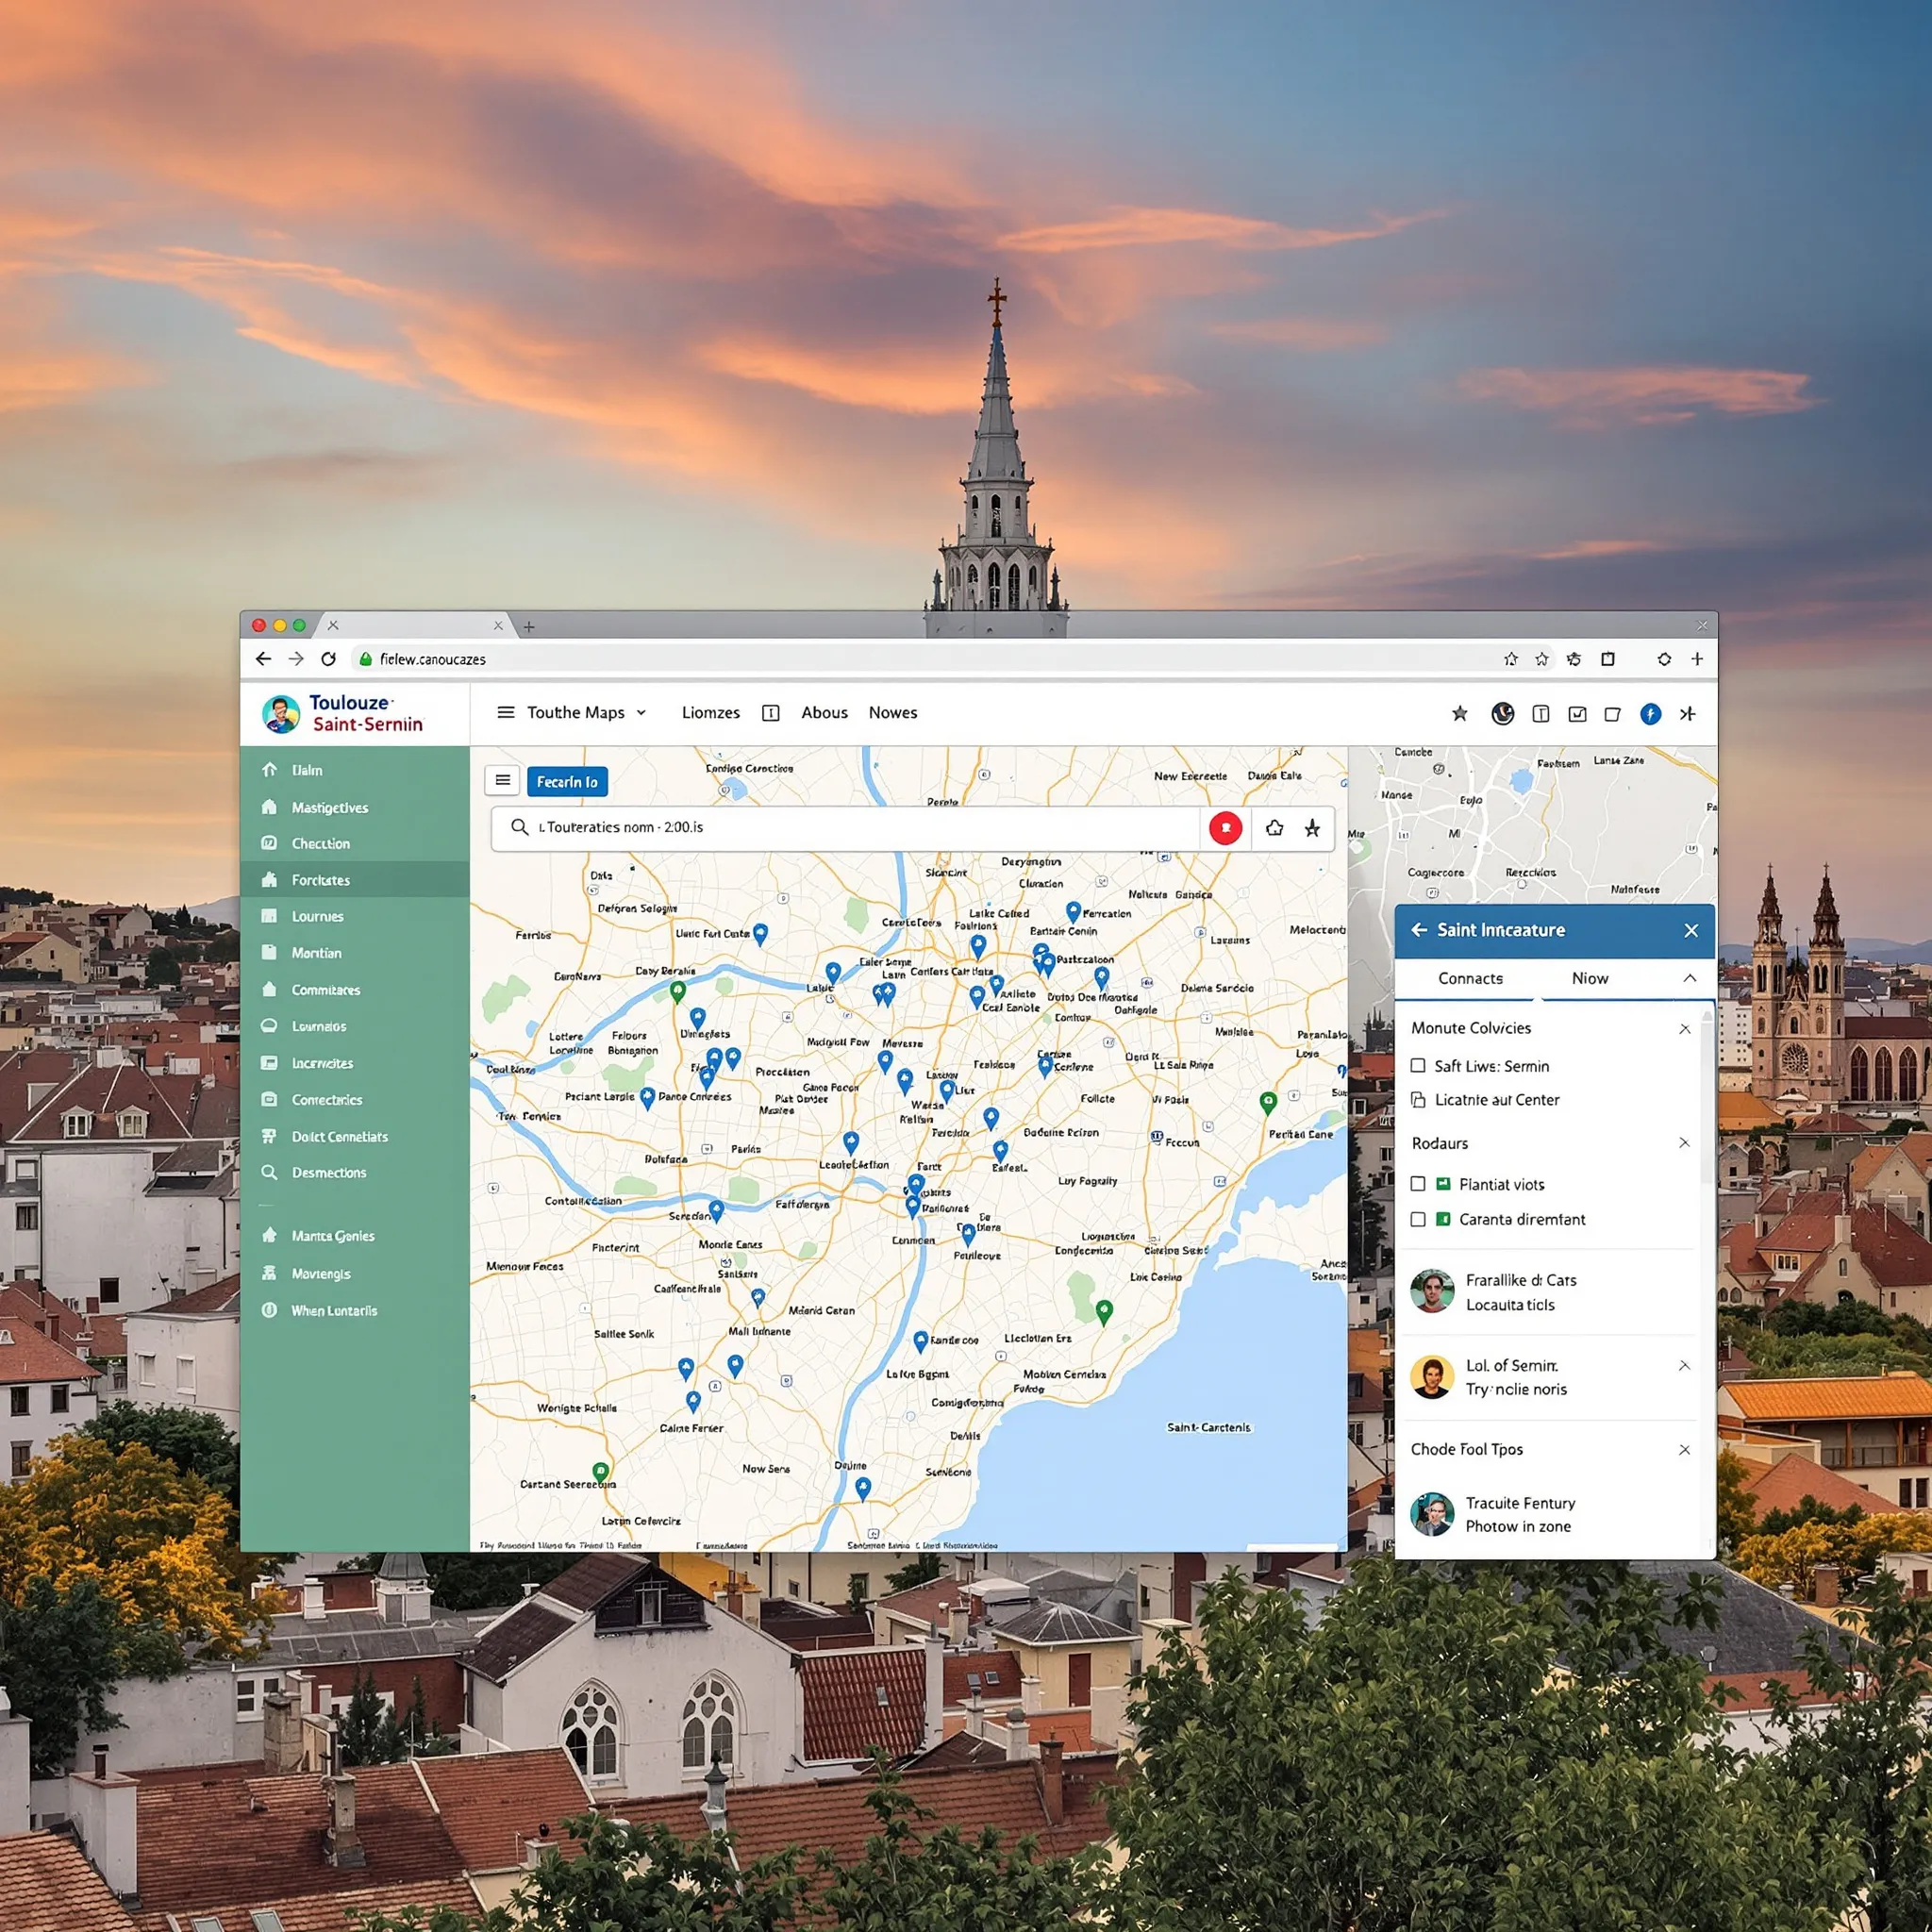Viewport: 1932px width, 1932px height.
Task: Select the Desmections search icon in sidebar
Action: pyautogui.click(x=270, y=1172)
